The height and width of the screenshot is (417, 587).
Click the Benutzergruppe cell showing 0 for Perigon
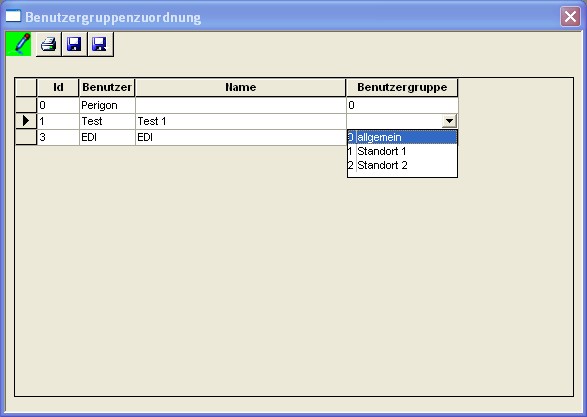[402, 105]
